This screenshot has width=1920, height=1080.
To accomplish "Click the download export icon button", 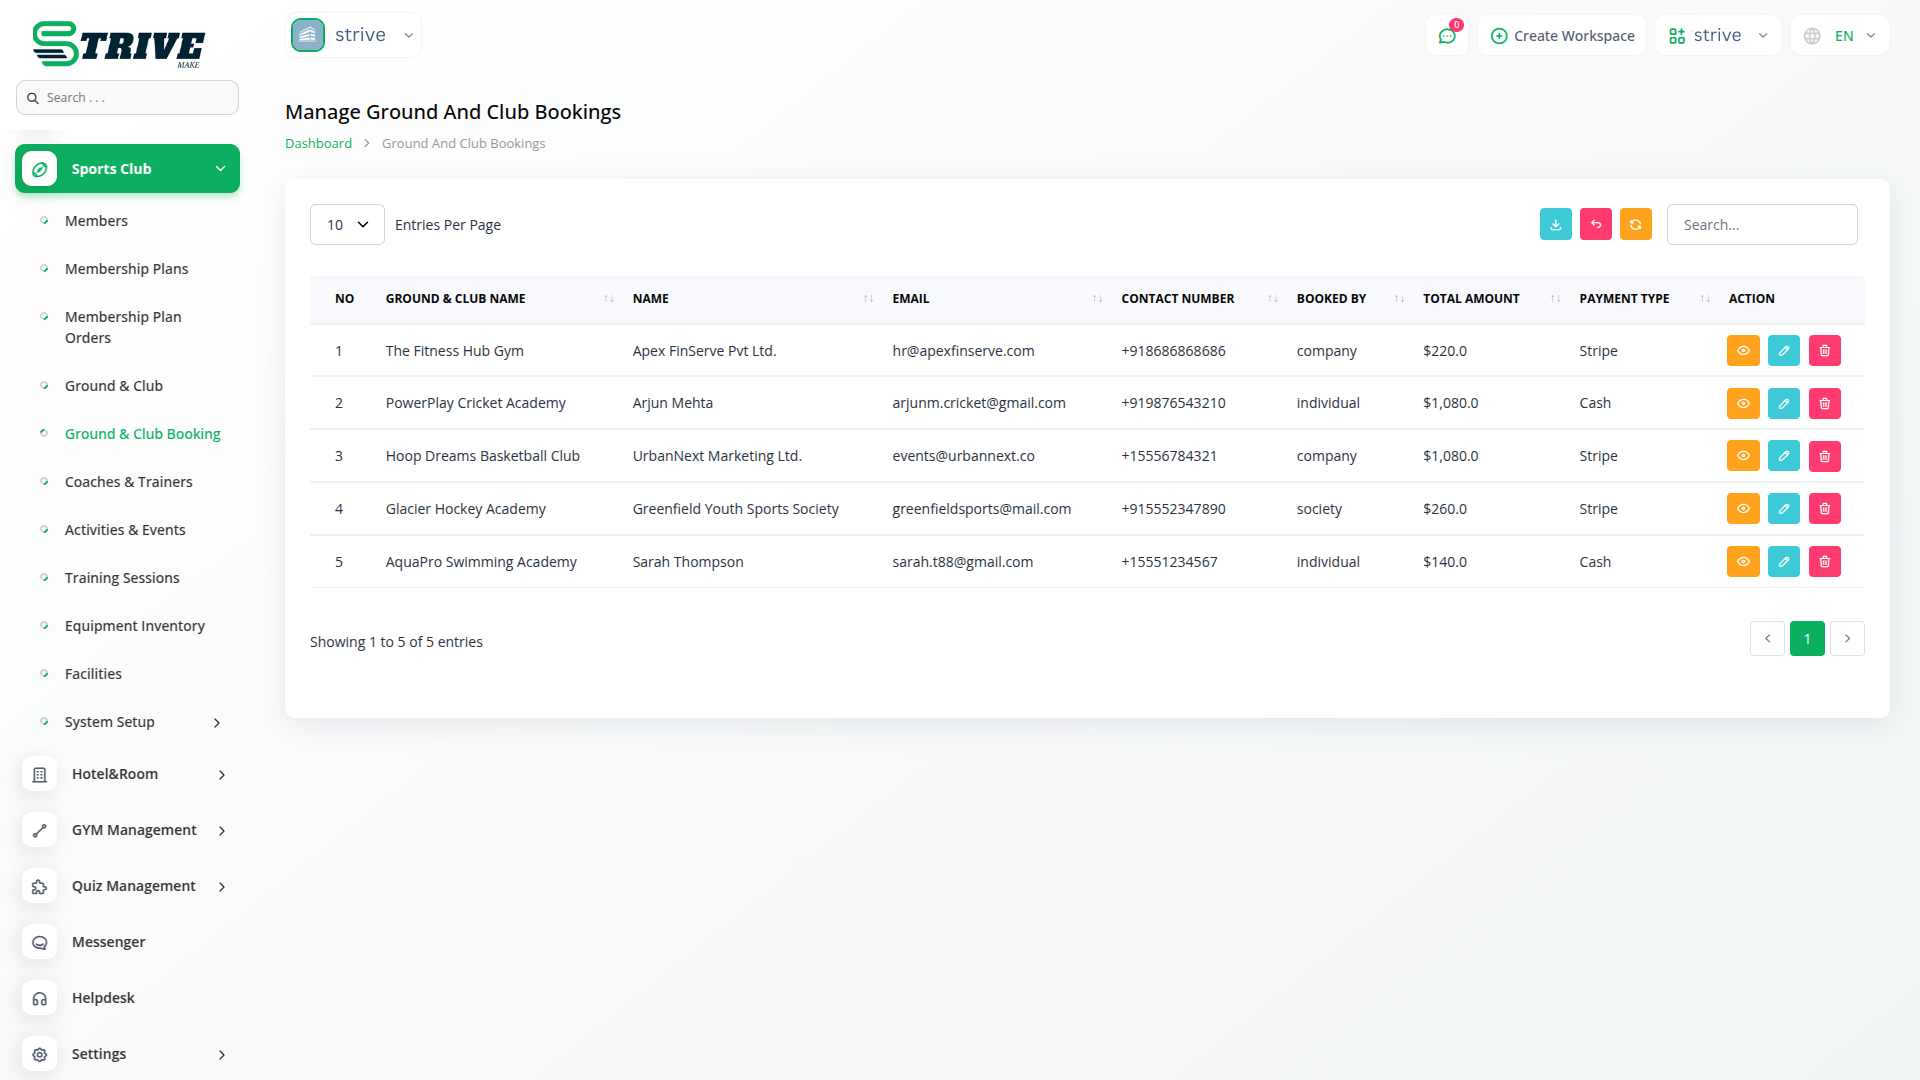I will click(x=1555, y=225).
